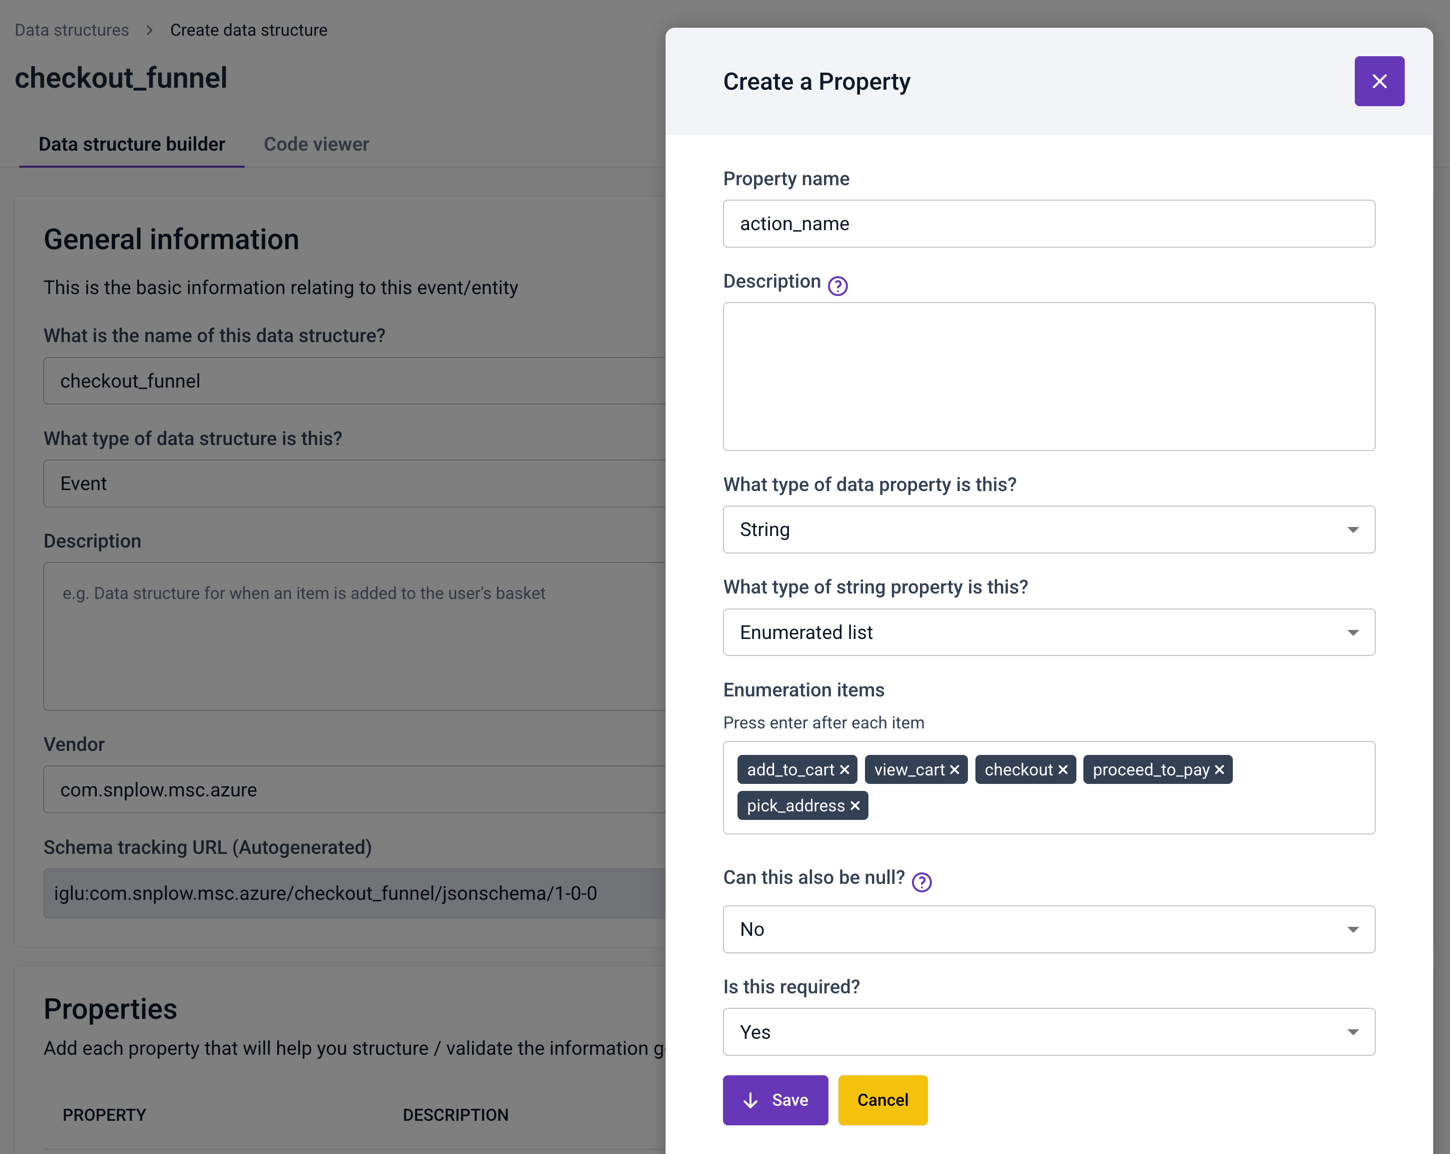
Task: Remove the proceed_to_pay enumeration tag
Action: (1219, 770)
